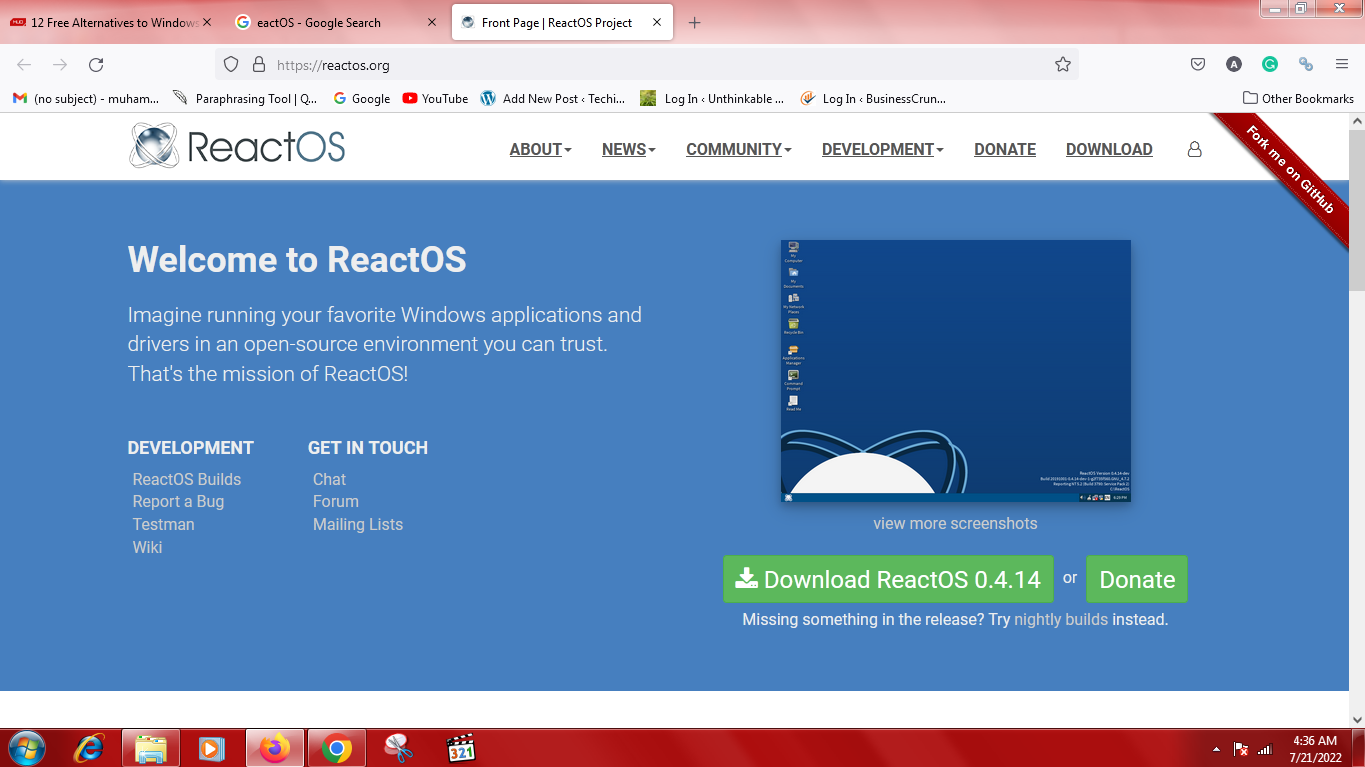Expand the COMMUNITY dropdown menu

pos(738,149)
